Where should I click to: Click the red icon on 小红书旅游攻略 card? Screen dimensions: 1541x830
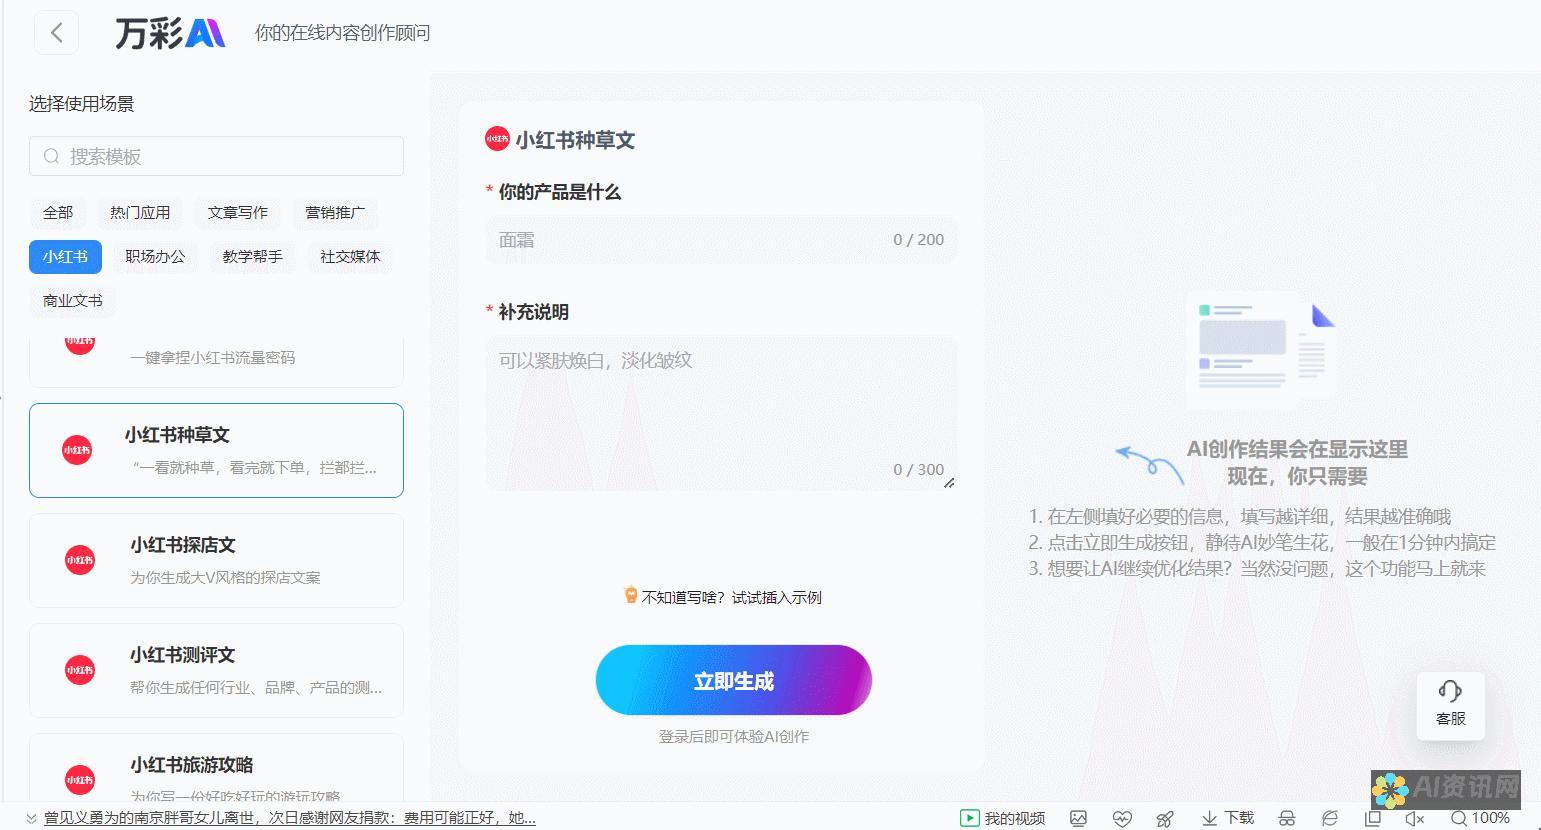click(79, 780)
